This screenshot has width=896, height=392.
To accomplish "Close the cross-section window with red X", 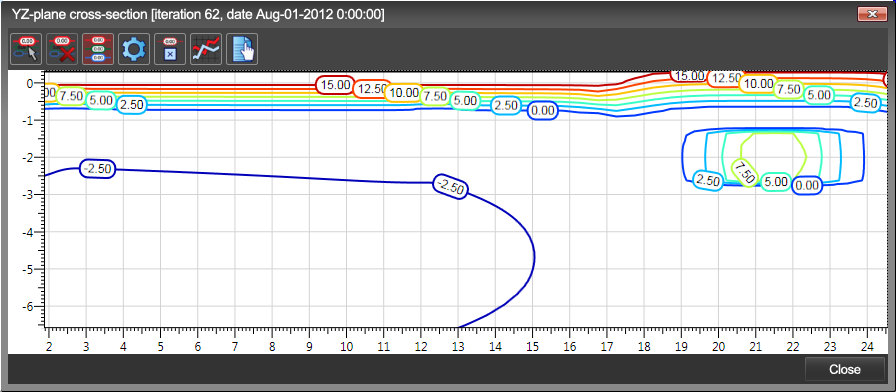I will (872, 15).
